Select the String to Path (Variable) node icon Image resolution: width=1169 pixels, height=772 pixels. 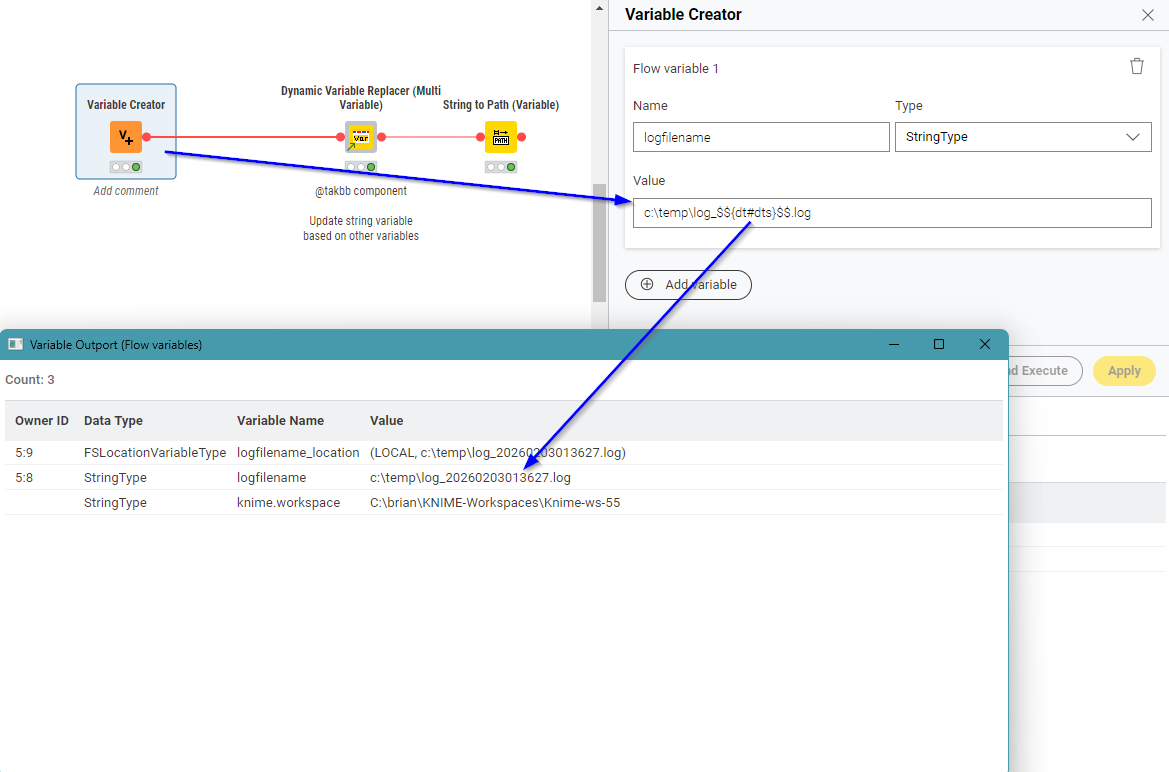point(501,137)
